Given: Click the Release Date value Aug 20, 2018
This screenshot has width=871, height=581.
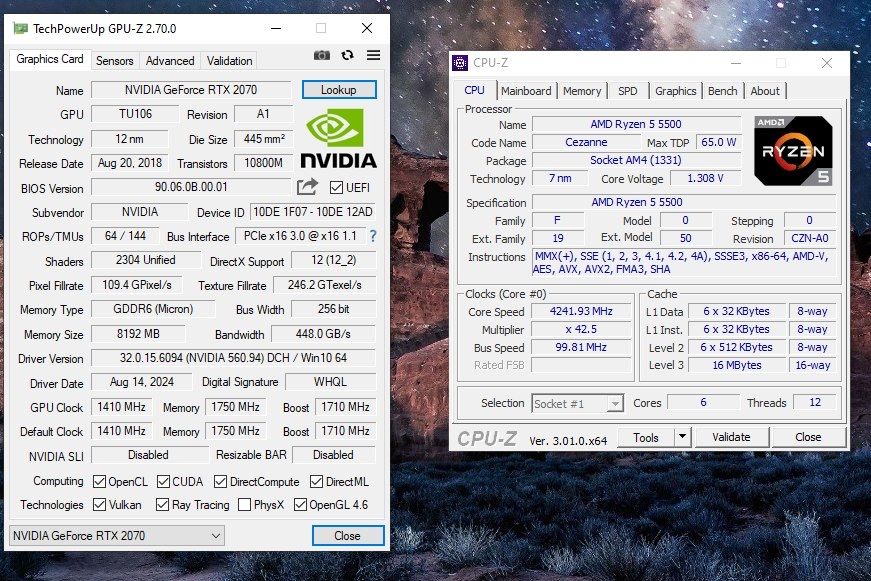Looking at the screenshot, I should pos(130,163).
